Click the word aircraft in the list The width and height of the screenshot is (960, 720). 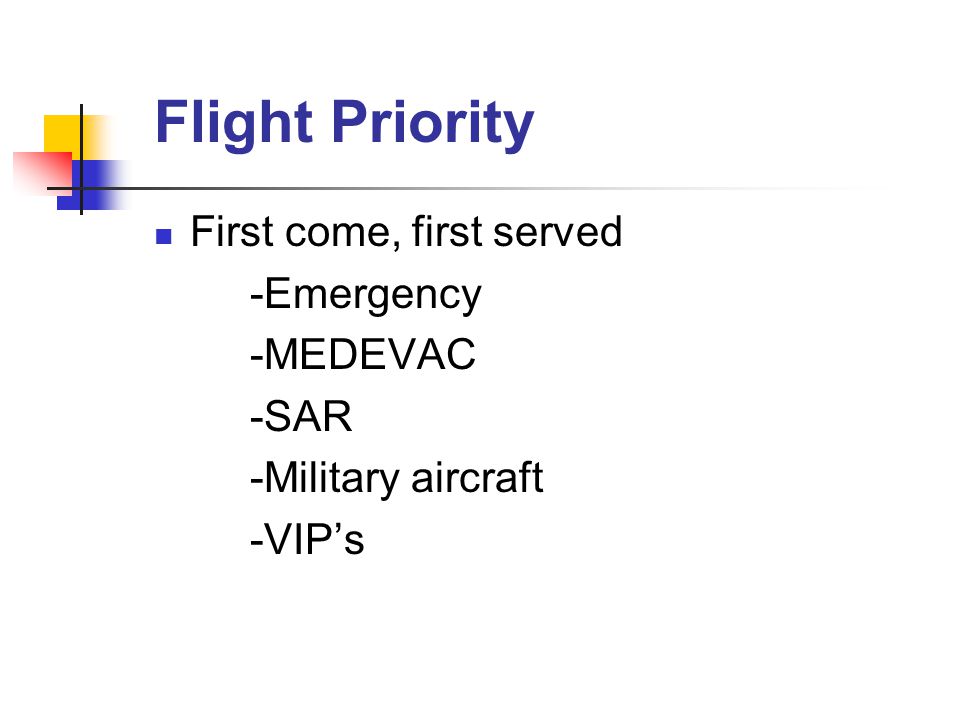(477, 478)
